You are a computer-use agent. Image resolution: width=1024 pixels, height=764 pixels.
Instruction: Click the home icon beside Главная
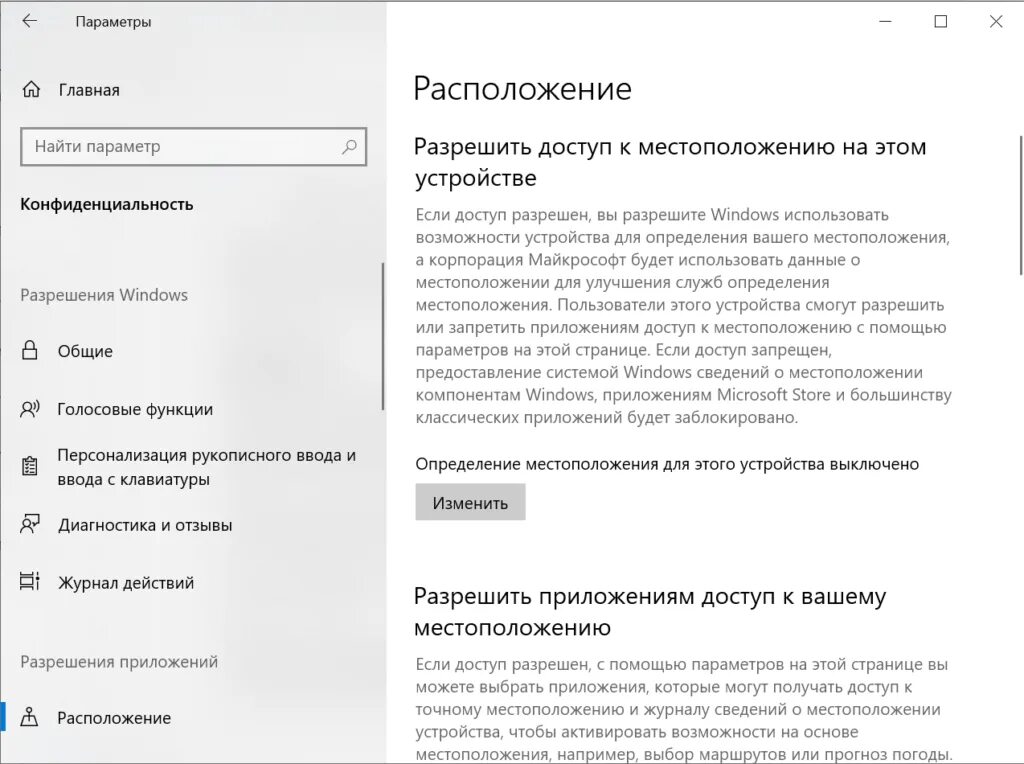pyautogui.click(x=31, y=89)
